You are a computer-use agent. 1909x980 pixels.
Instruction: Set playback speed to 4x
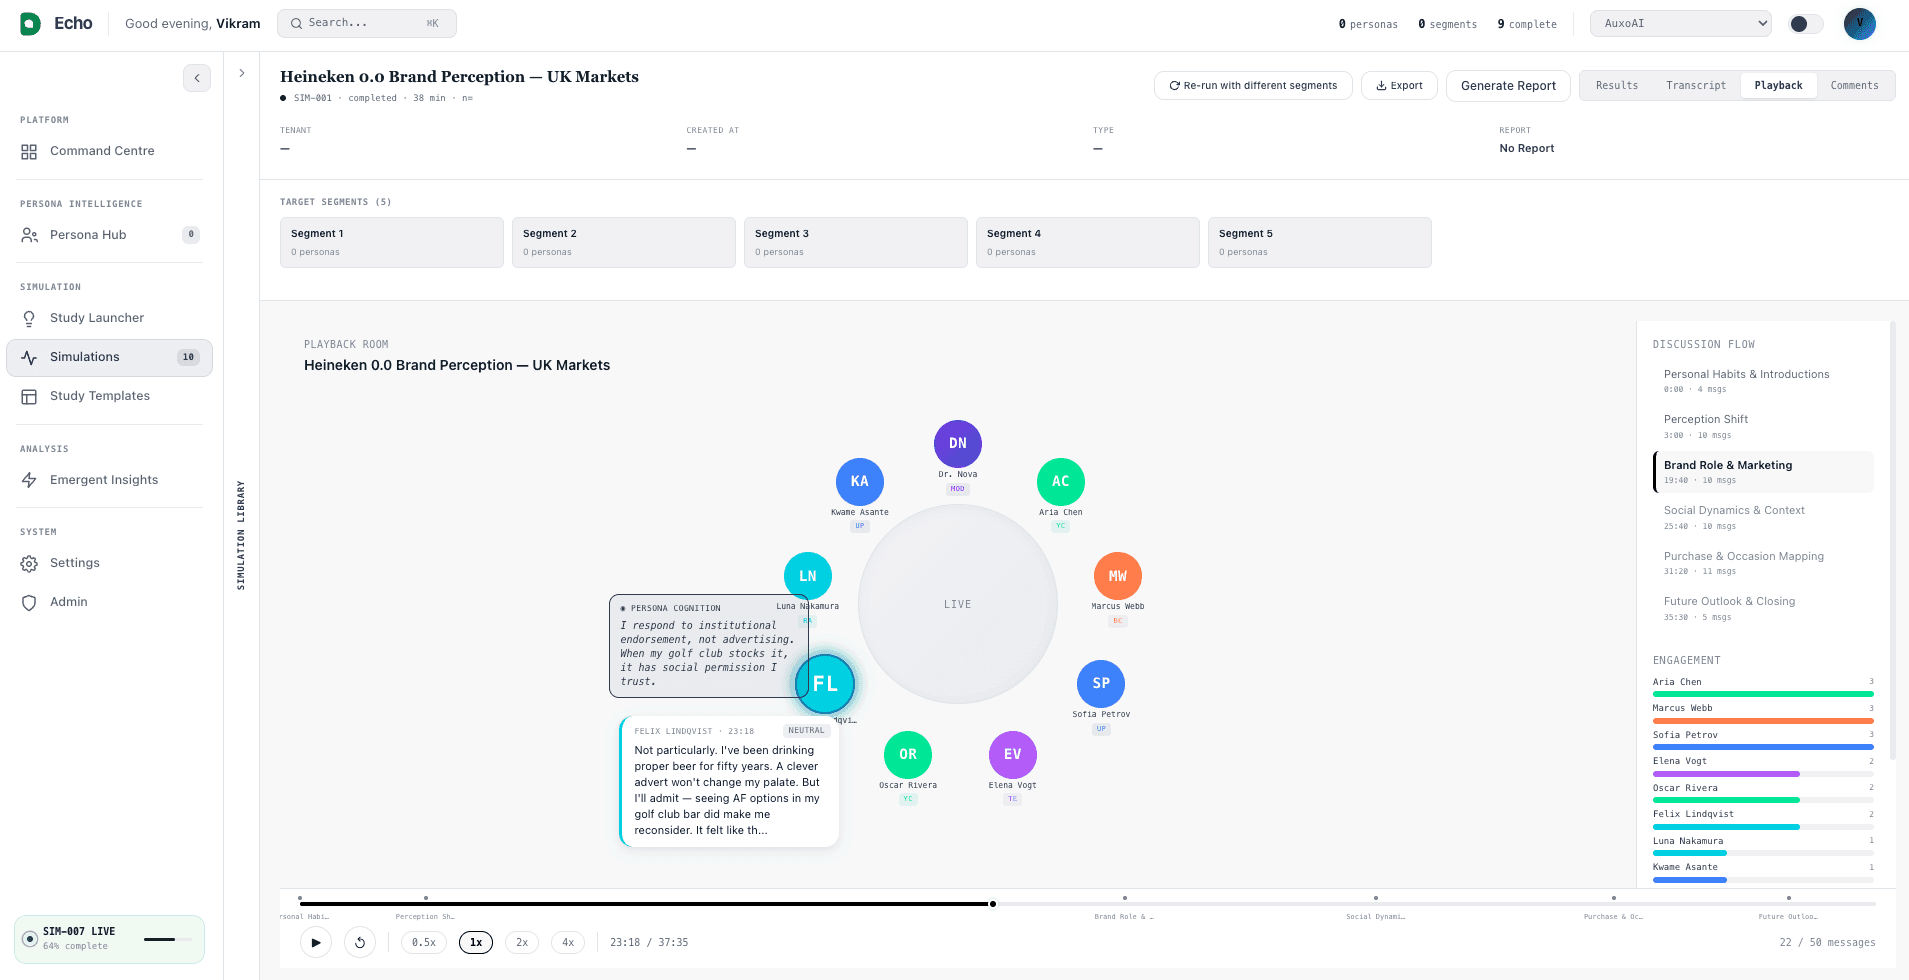click(568, 942)
